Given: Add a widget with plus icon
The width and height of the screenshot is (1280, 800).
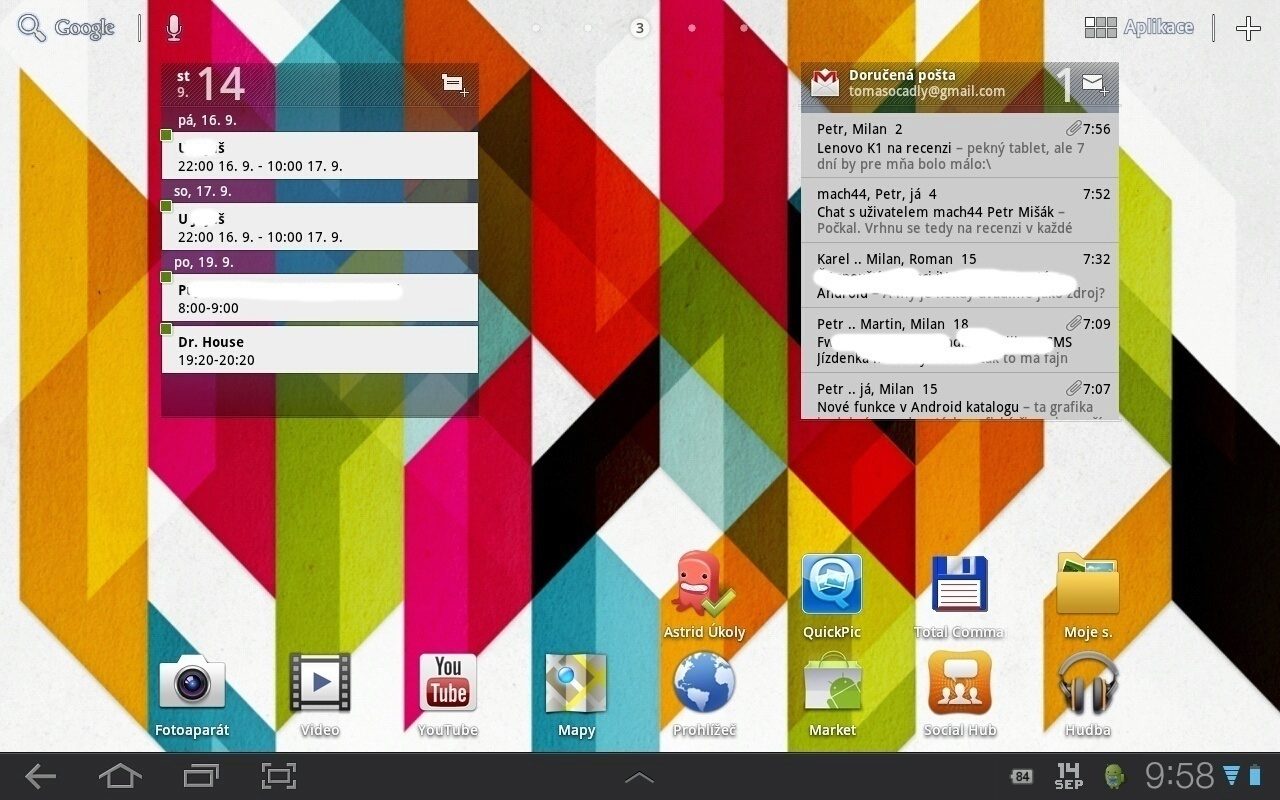Looking at the screenshot, I should click(1248, 28).
